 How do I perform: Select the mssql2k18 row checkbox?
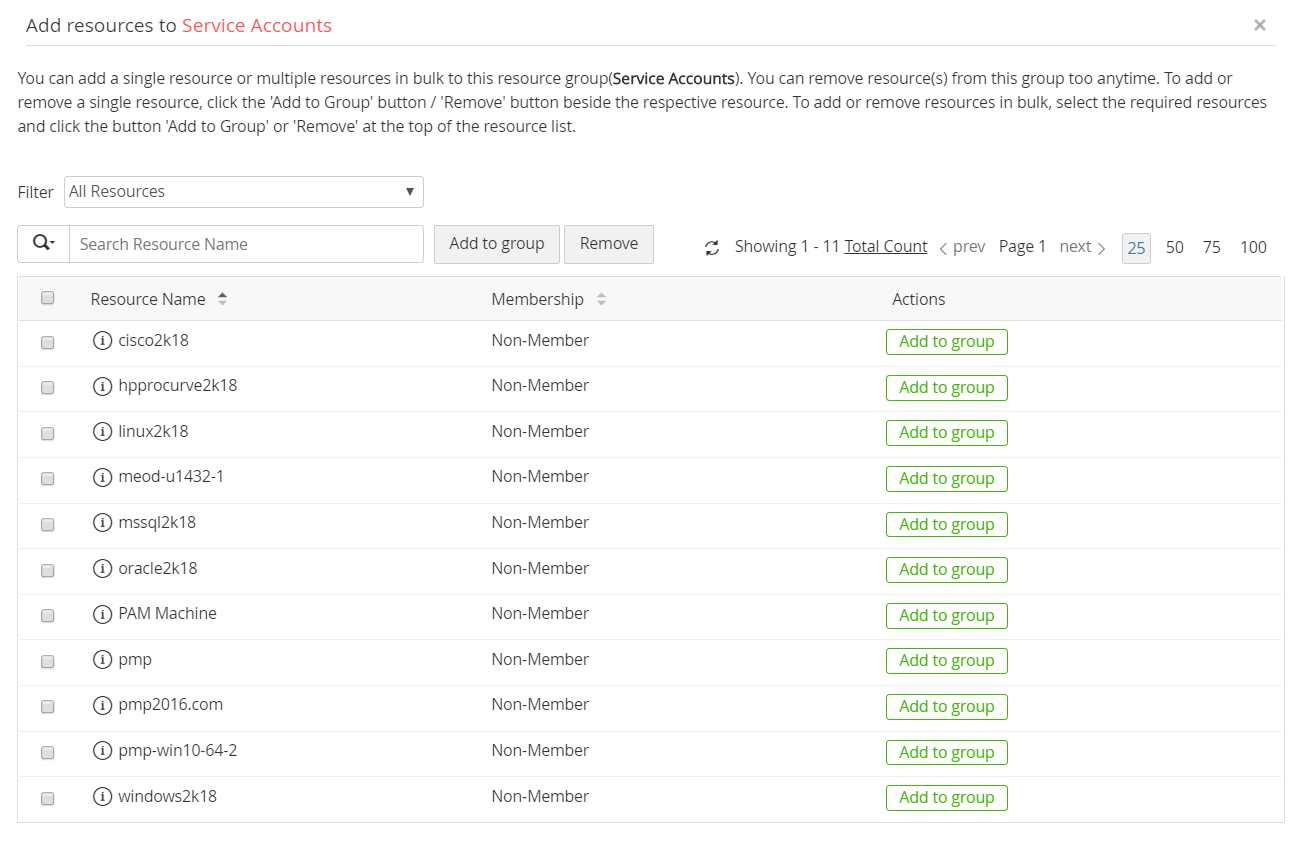pos(47,524)
